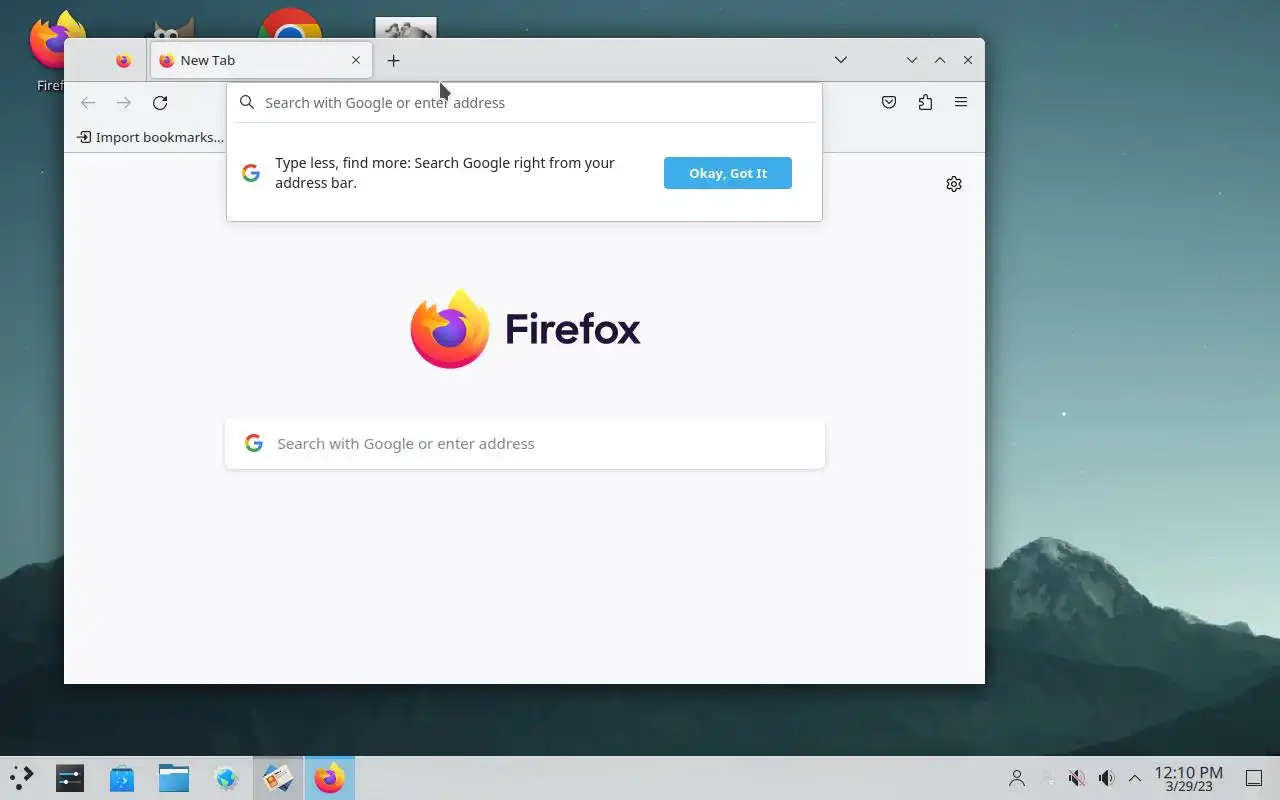Focus the address bar at the top

[524, 102]
